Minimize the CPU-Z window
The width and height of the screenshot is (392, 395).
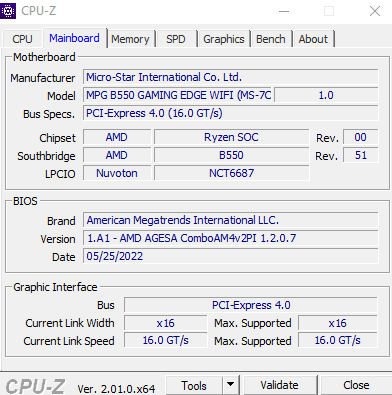point(284,11)
